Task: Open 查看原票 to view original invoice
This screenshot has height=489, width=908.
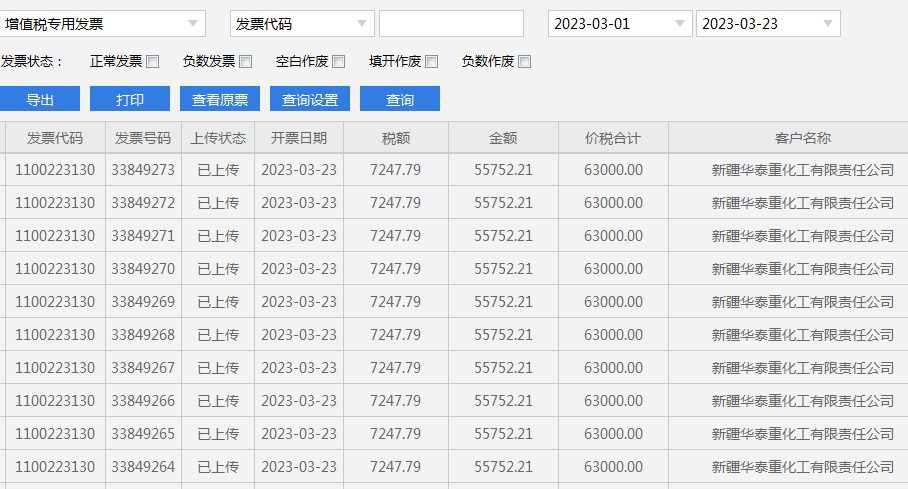Action: tap(220, 99)
